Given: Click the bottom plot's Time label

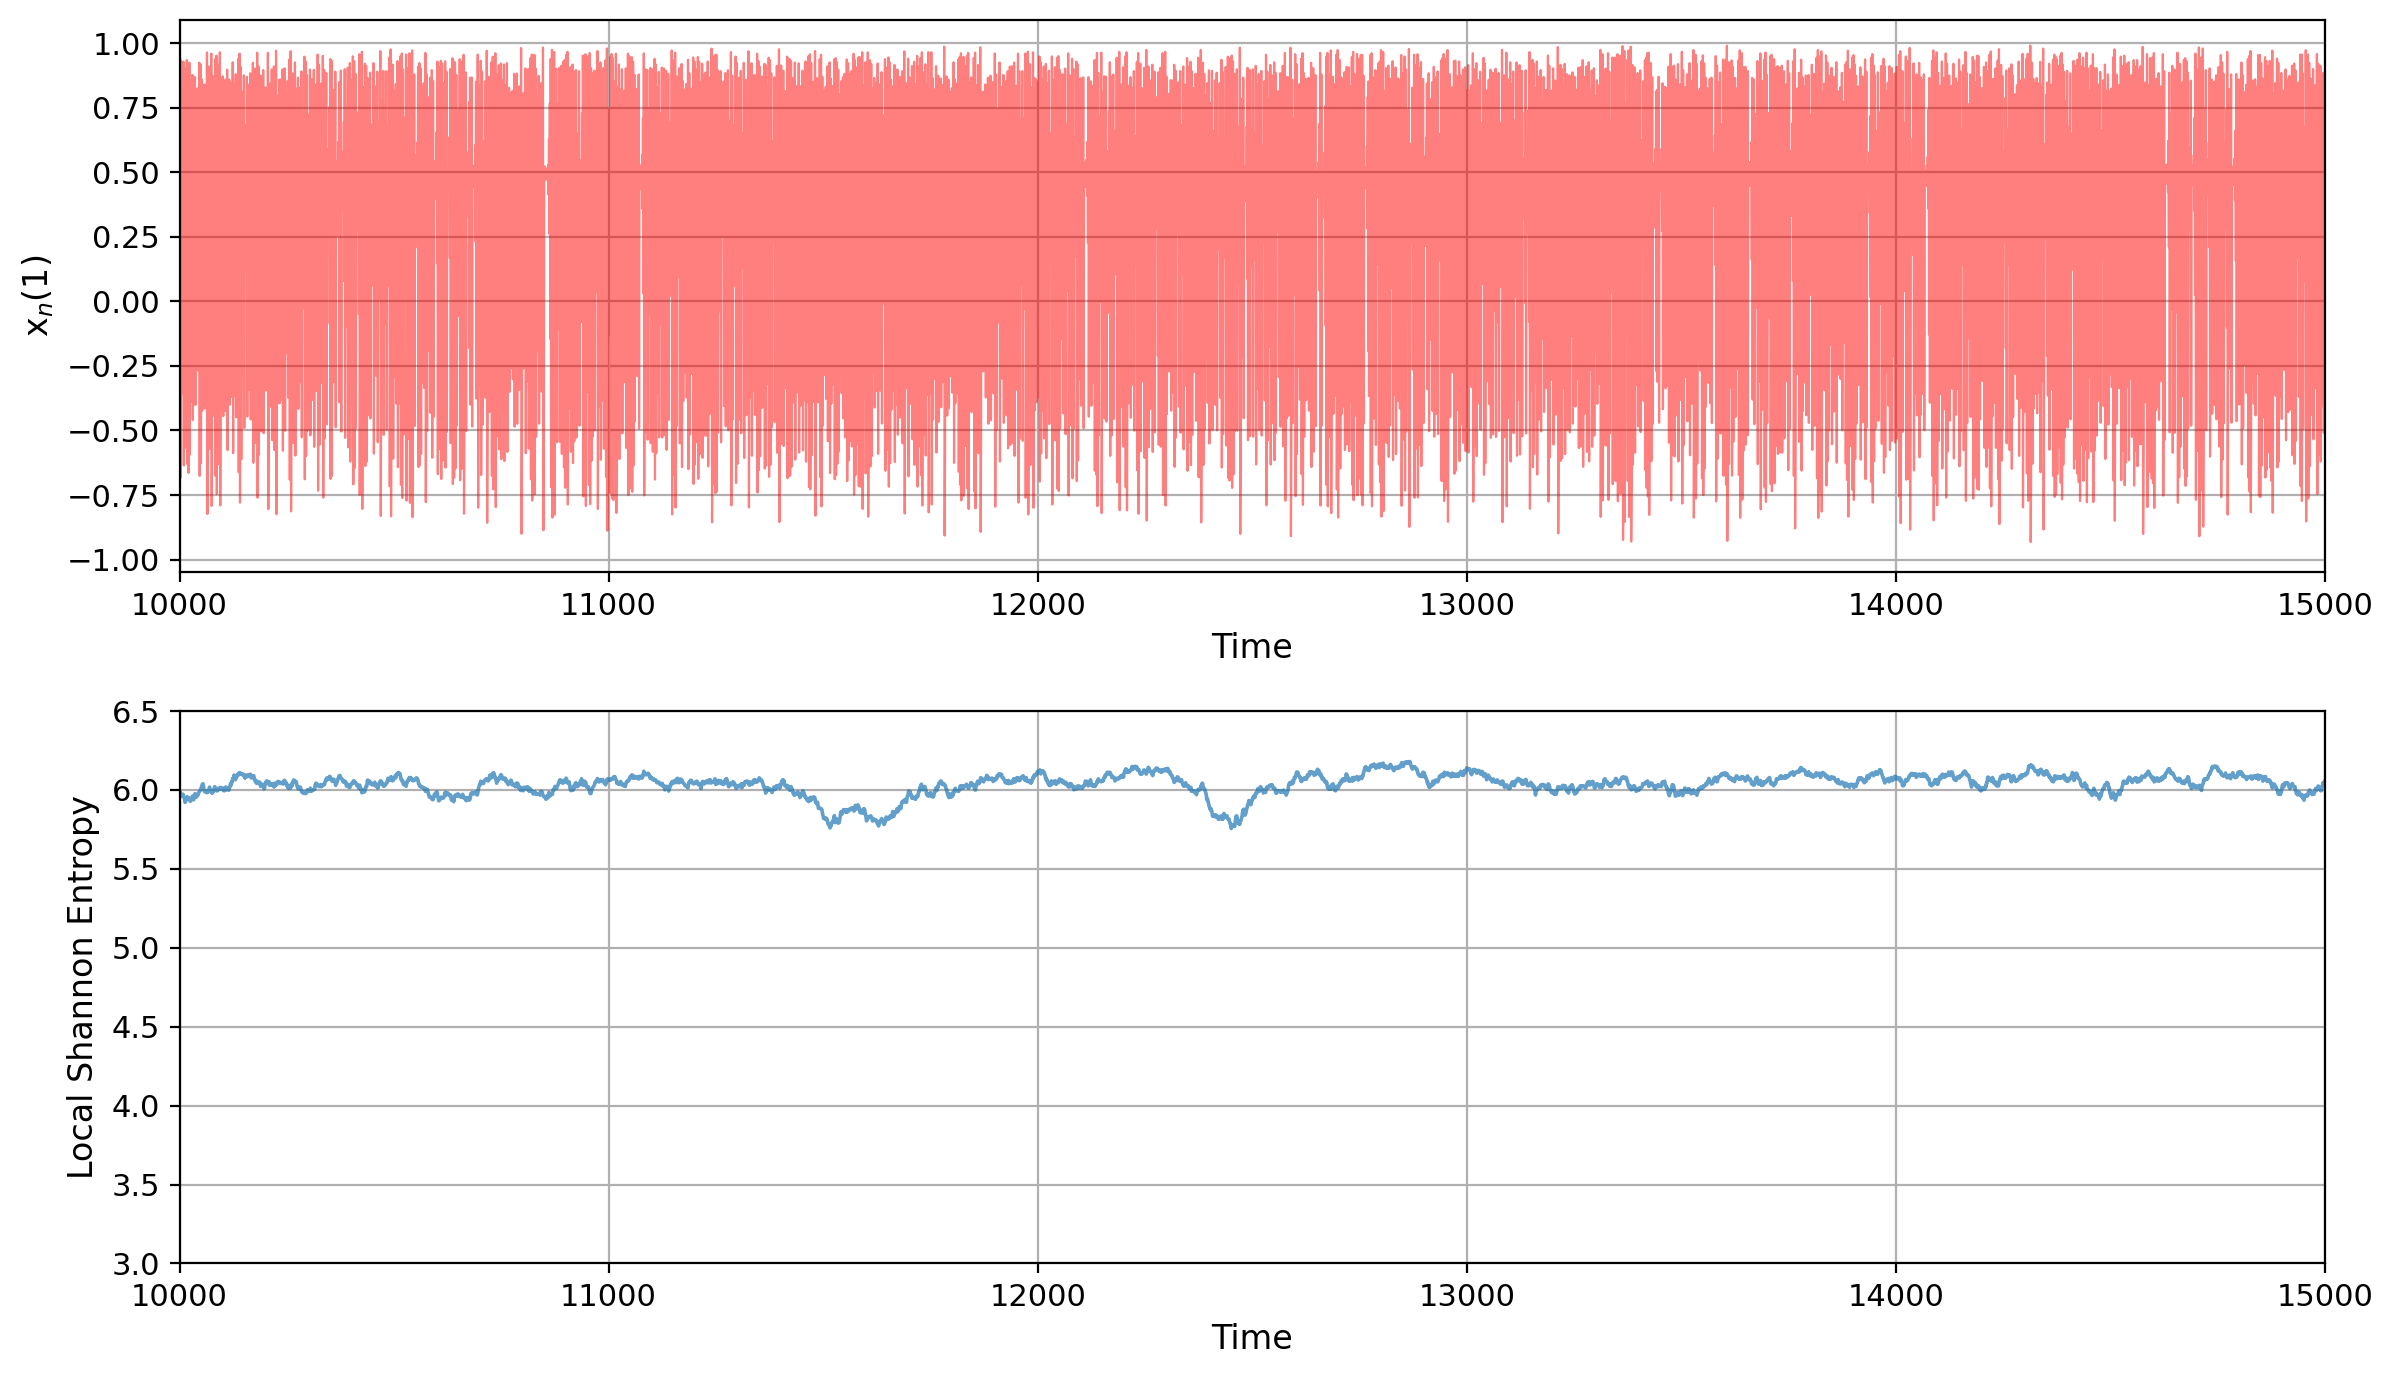Looking at the screenshot, I should pos(1251,1338).
